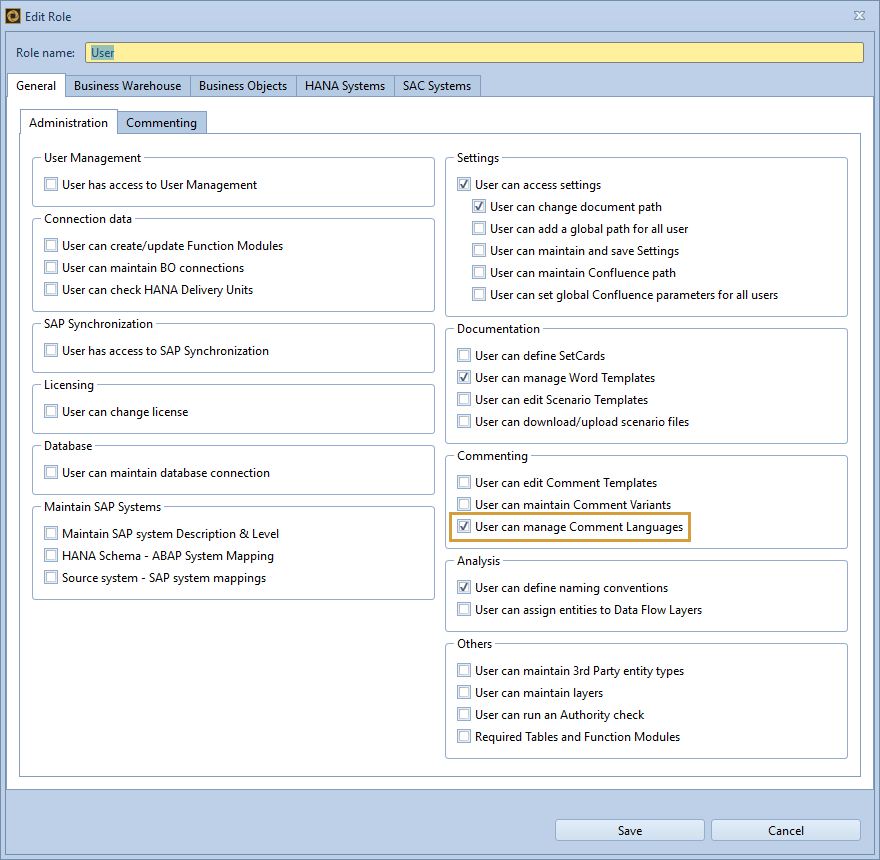The width and height of the screenshot is (880, 860).
Task: Disable 'User can change document path'
Action: point(478,206)
